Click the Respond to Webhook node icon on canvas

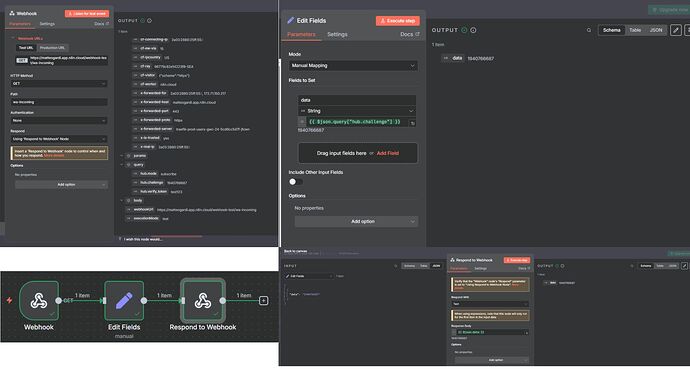click(203, 301)
